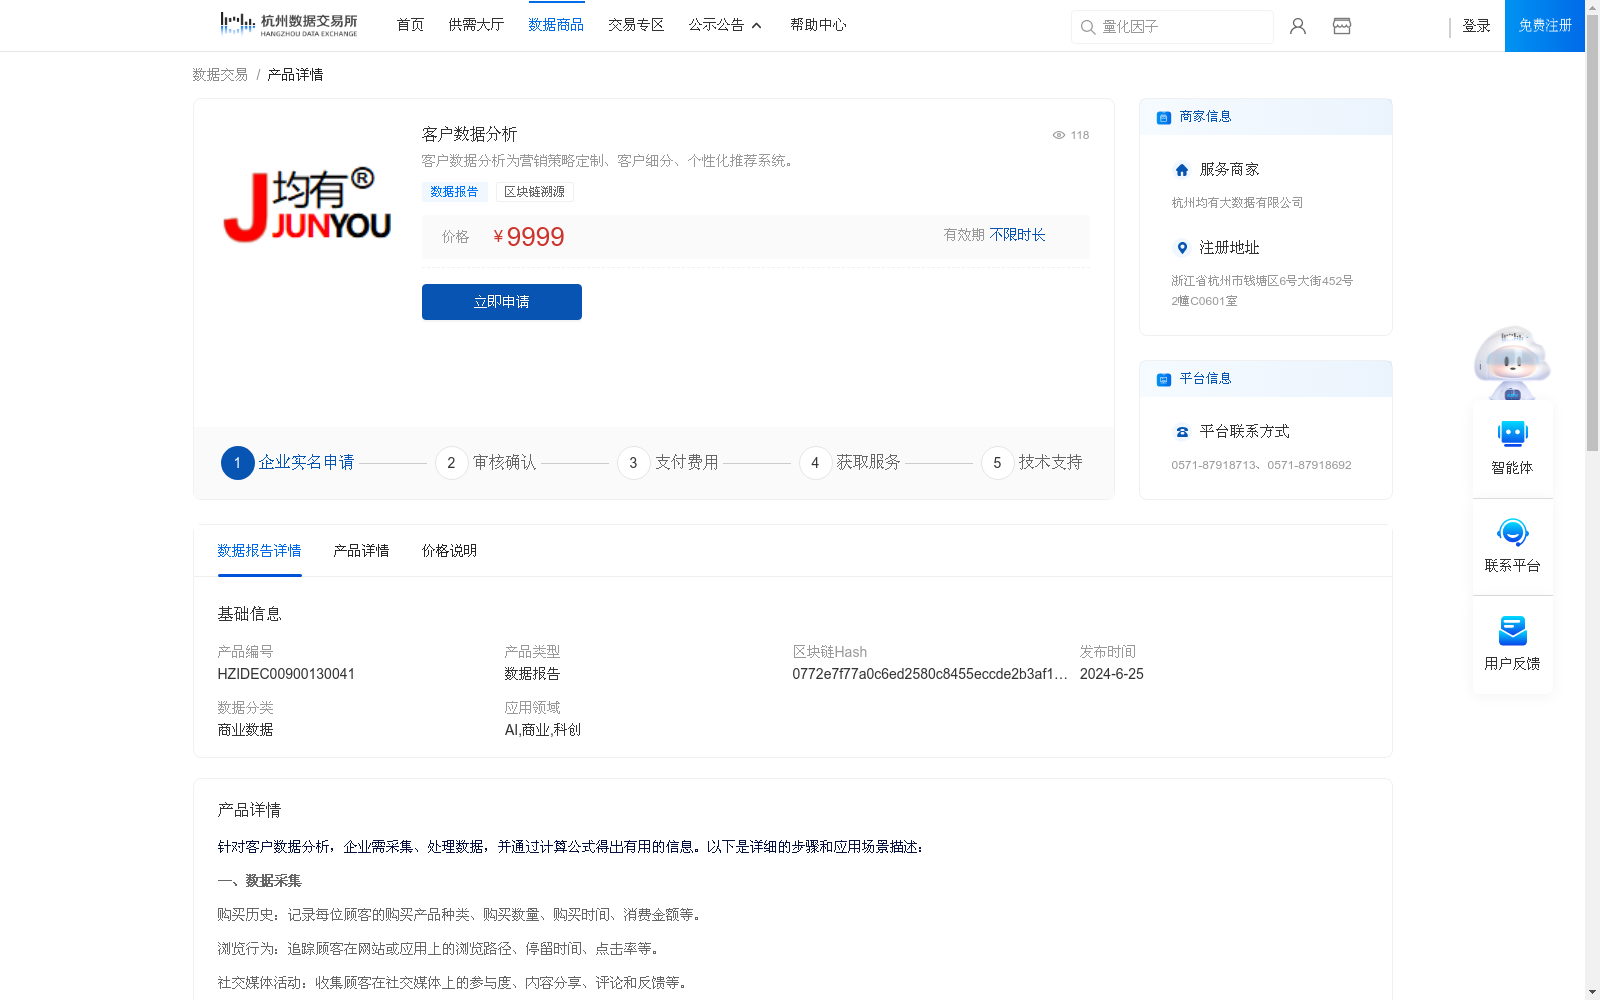
Task: Select step 2 审核确认
Action: [x=486, y=463]
